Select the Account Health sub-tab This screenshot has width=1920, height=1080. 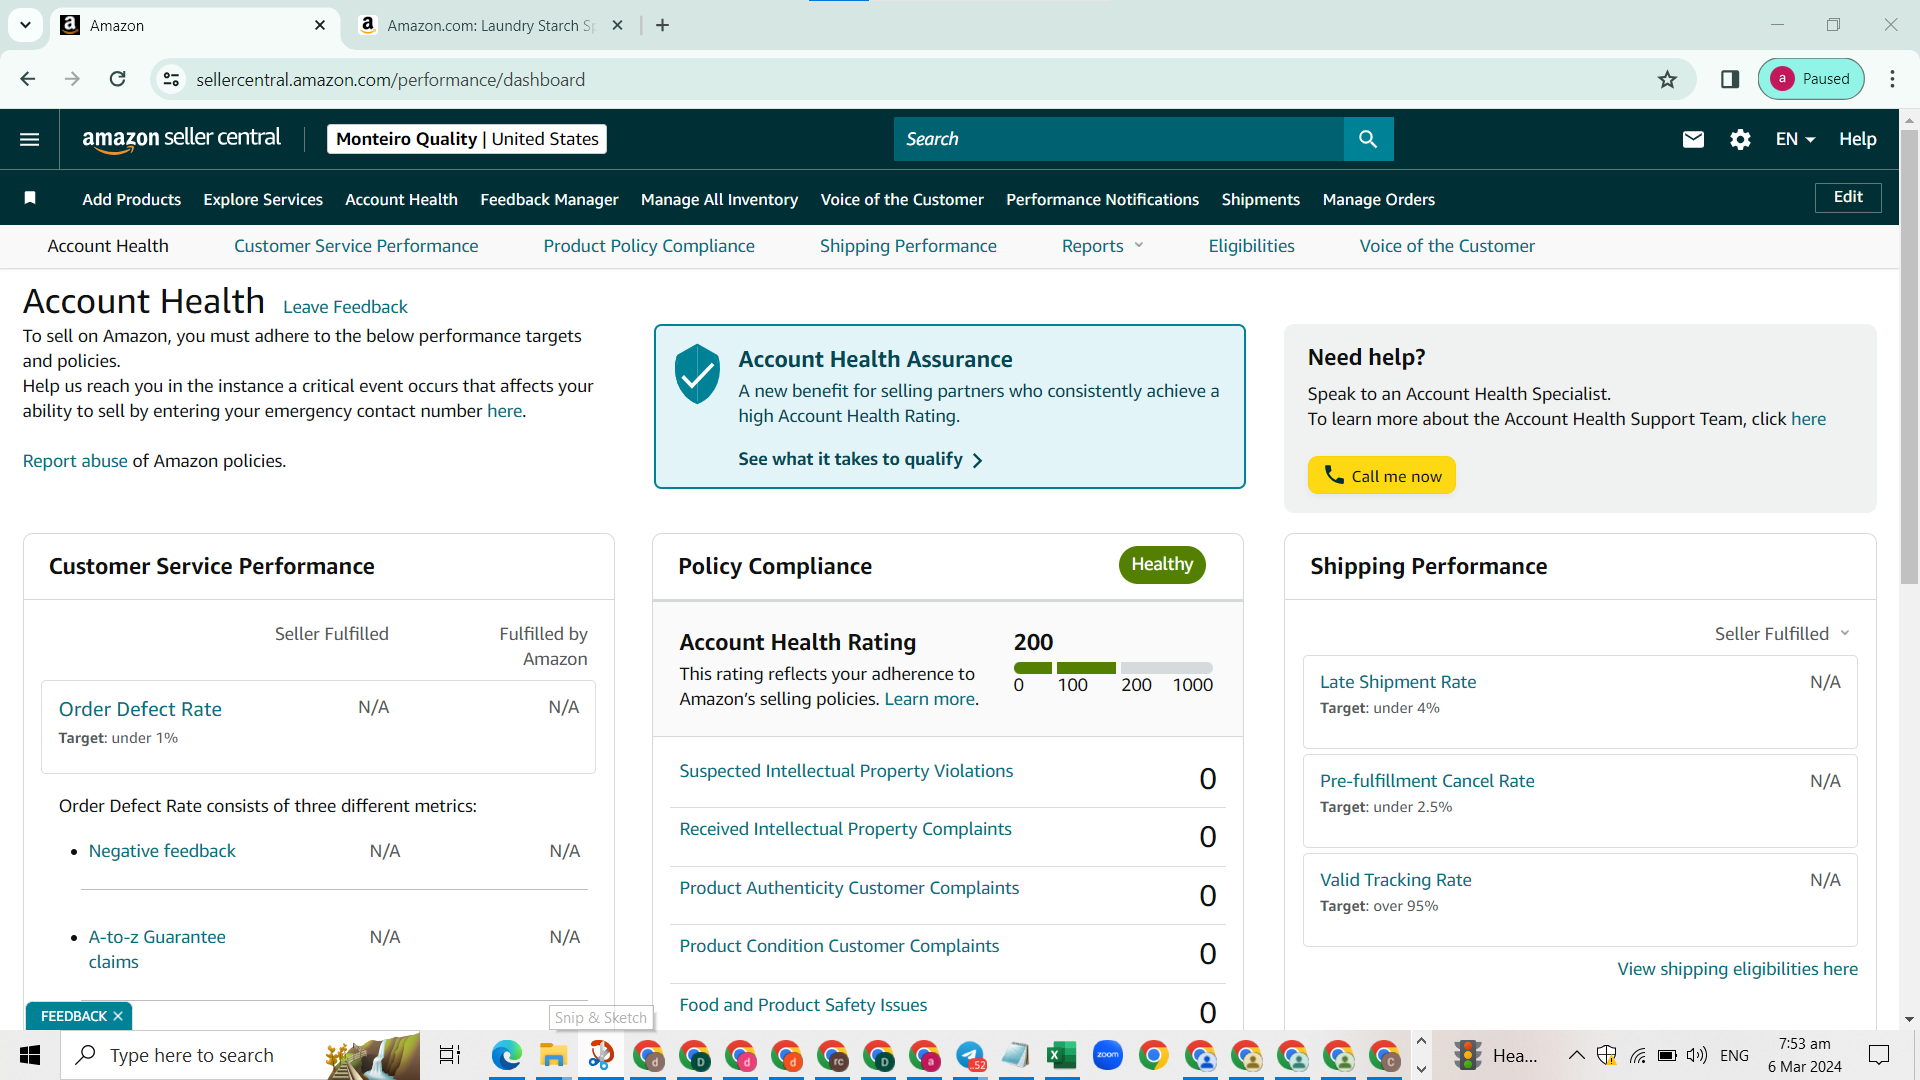pos(108,246)
